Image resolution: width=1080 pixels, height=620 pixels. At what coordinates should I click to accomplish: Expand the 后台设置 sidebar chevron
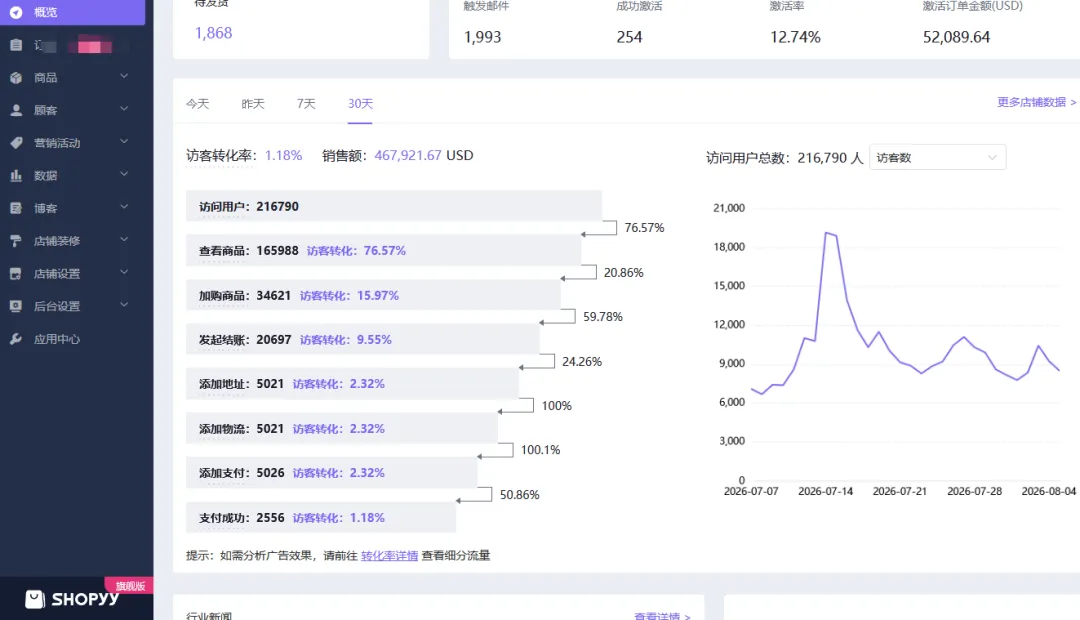(124, 305)
